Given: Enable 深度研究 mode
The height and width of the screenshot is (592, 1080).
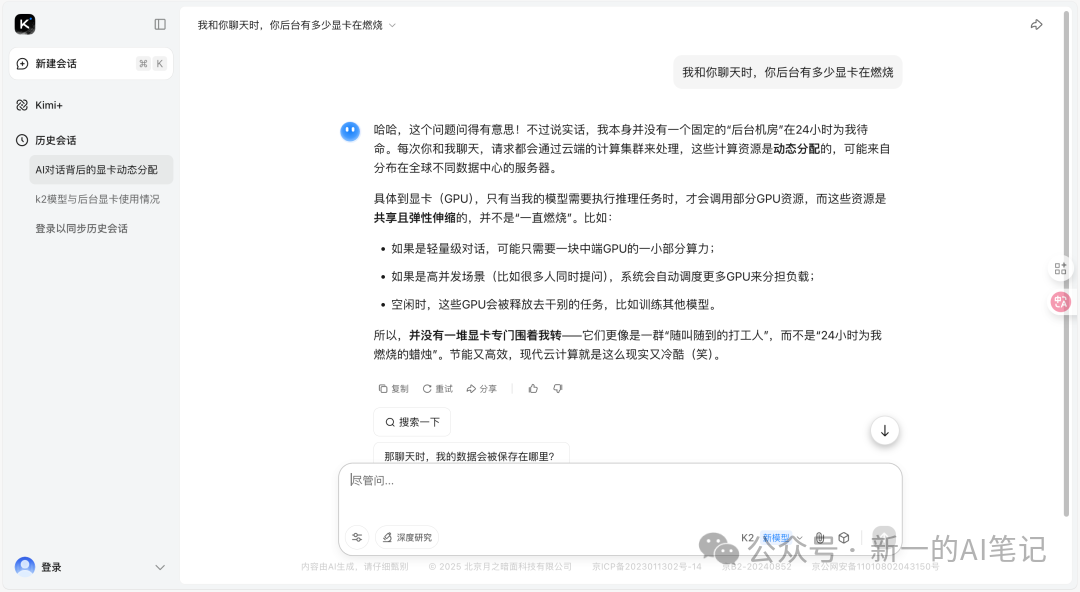Looking at the screenshot, I should pyautogui.click(x=406, y=537).
